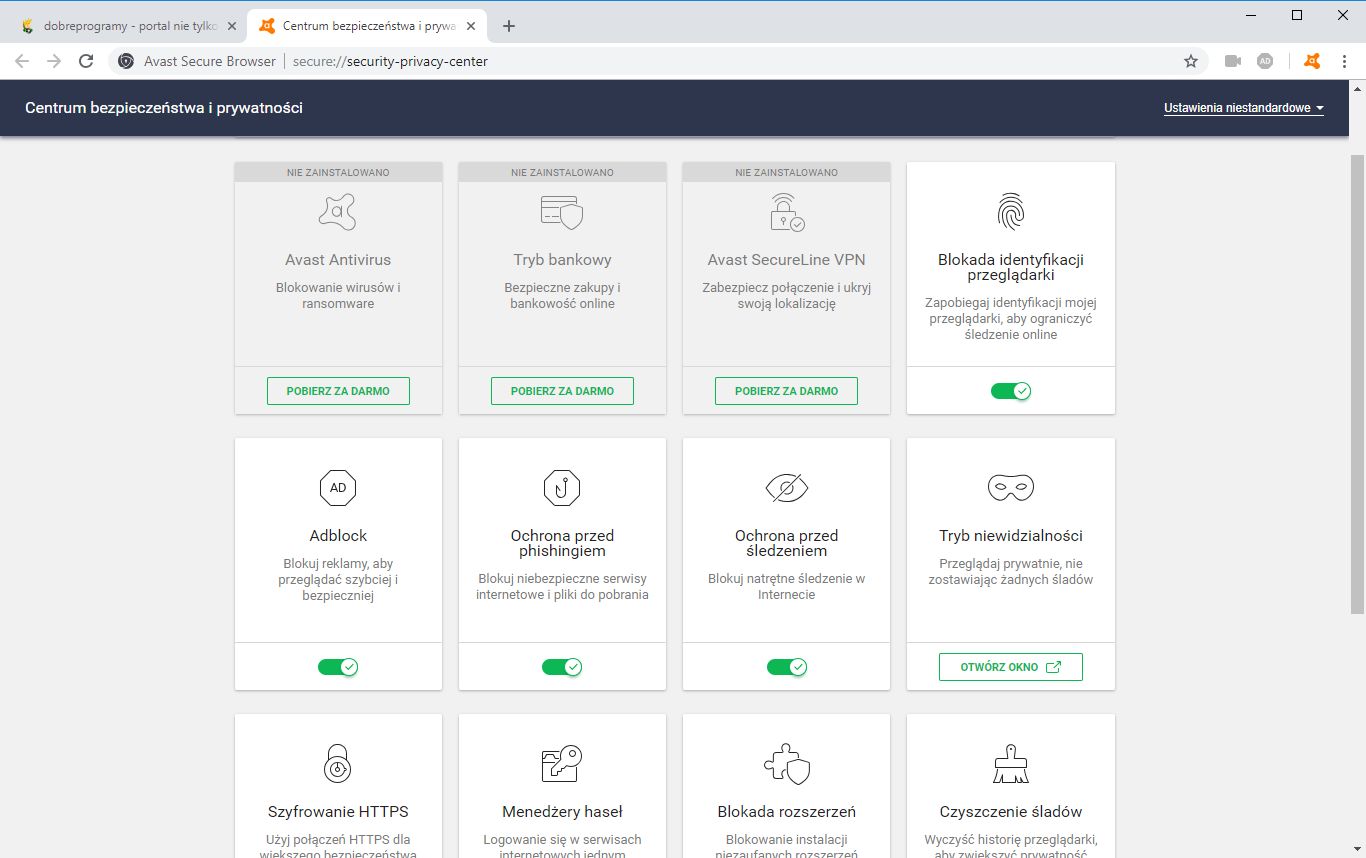Click Pobierz za darmo for Tryb bankowy
This screenshot has height=858, width=1366.
pos(562,391)
